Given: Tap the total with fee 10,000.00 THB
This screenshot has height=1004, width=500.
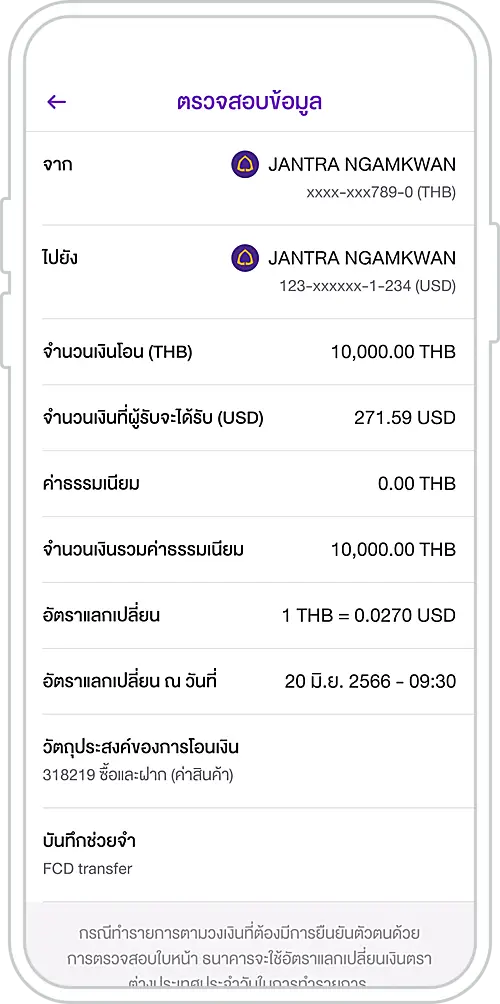Looking at the screenshot, I should (x=393, y=549).
